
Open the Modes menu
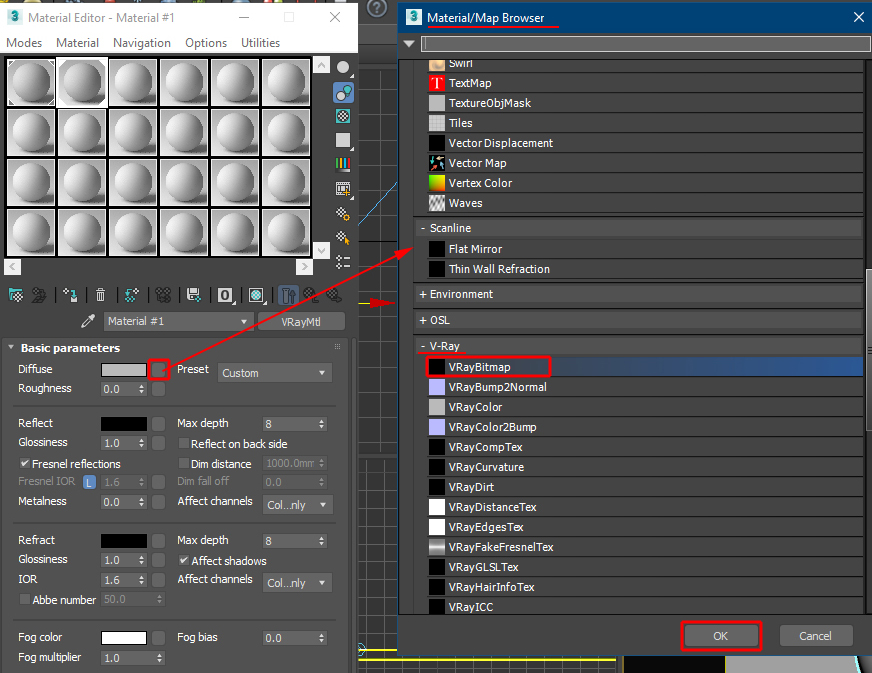[24, 43]
